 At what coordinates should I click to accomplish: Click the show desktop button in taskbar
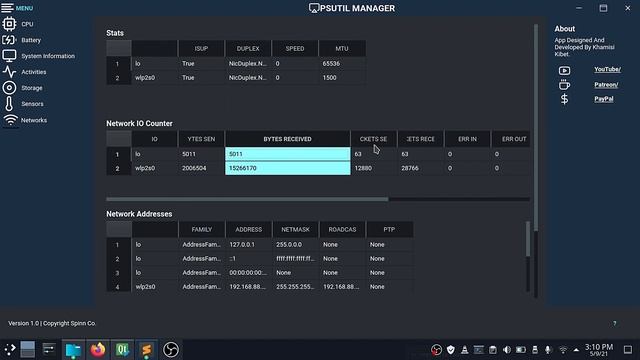[x=628, y=350]
